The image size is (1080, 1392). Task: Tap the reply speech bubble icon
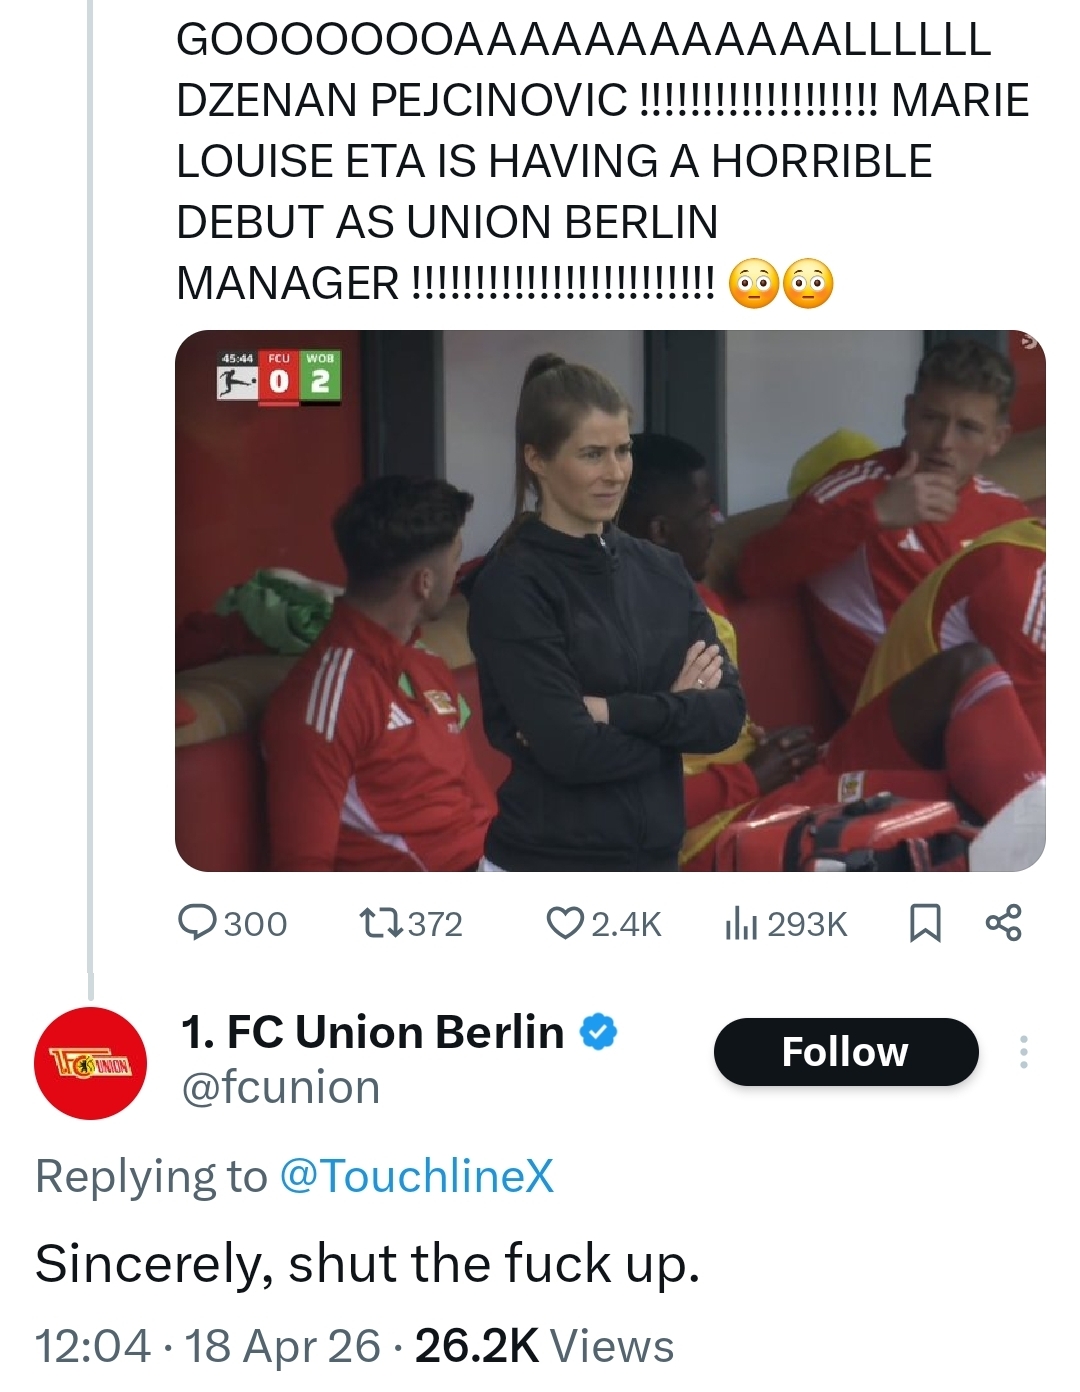tap(197, 923)
